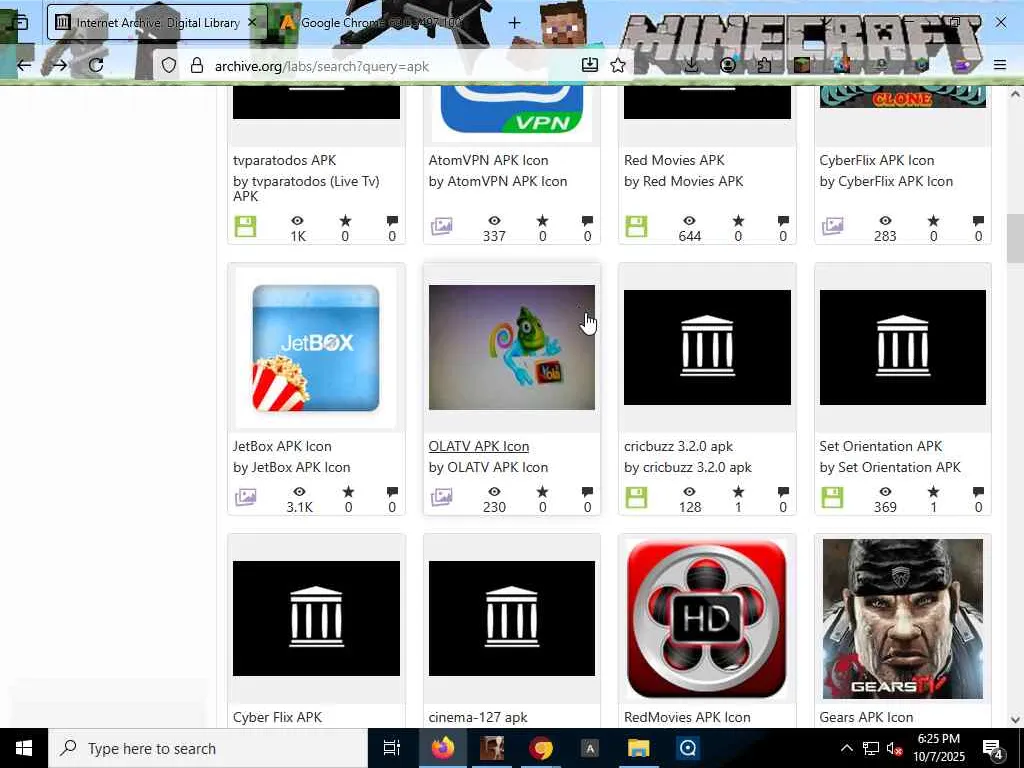Click the vertical page scrollbar thumb
1024x768 pixels.
(1015, 238)
